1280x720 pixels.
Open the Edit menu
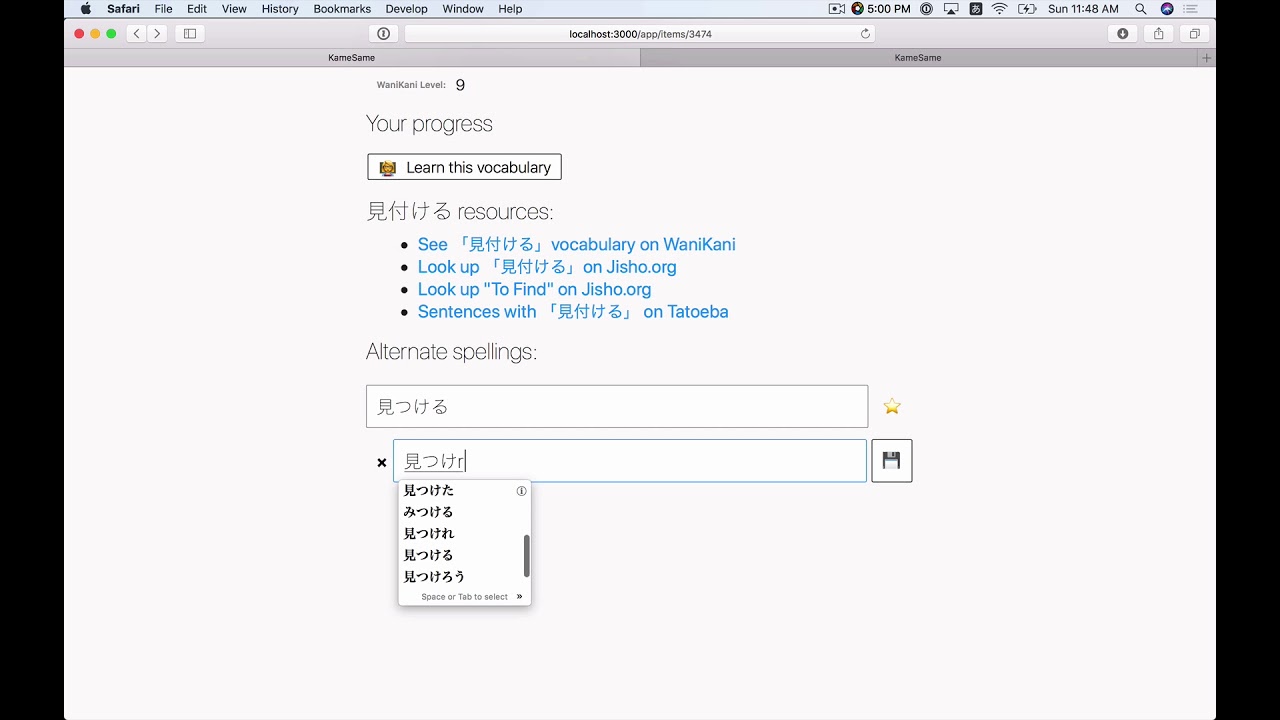(197, 9)
